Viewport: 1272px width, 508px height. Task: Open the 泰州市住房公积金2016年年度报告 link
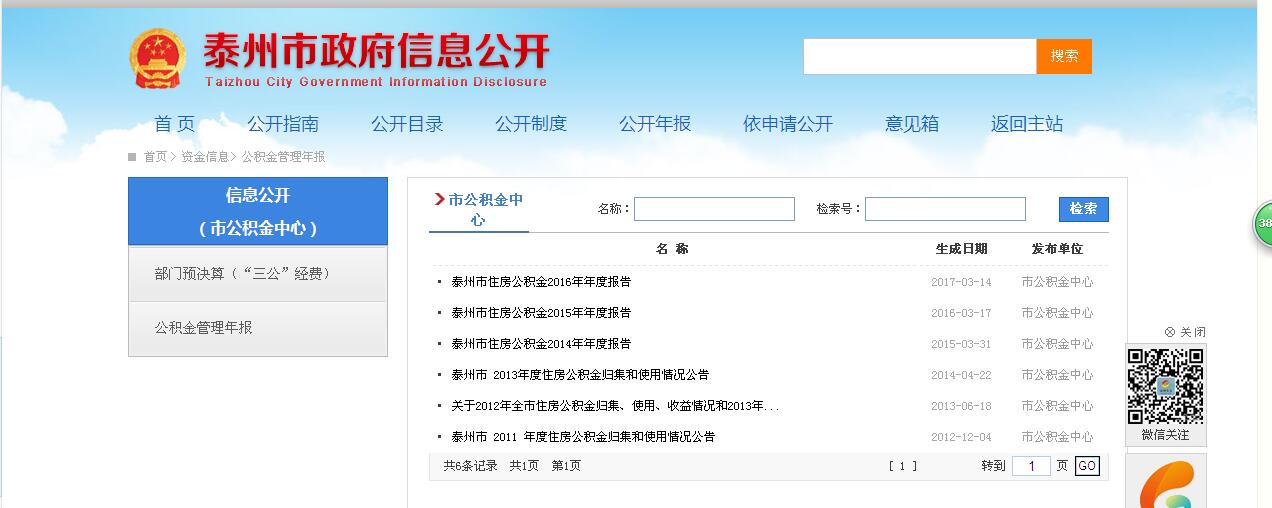pos(541,282)
